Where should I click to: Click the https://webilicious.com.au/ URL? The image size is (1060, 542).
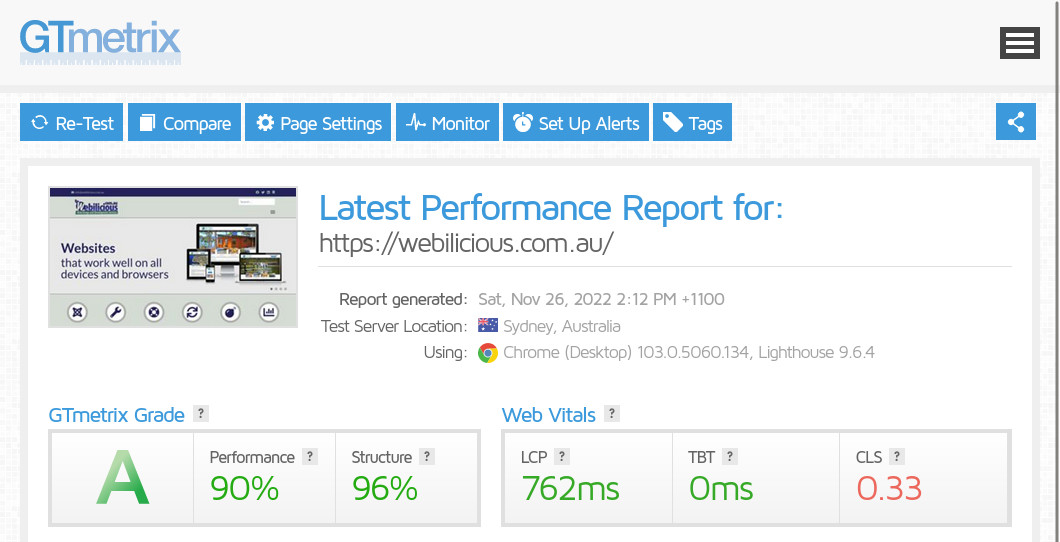click(x=466, y=243)
